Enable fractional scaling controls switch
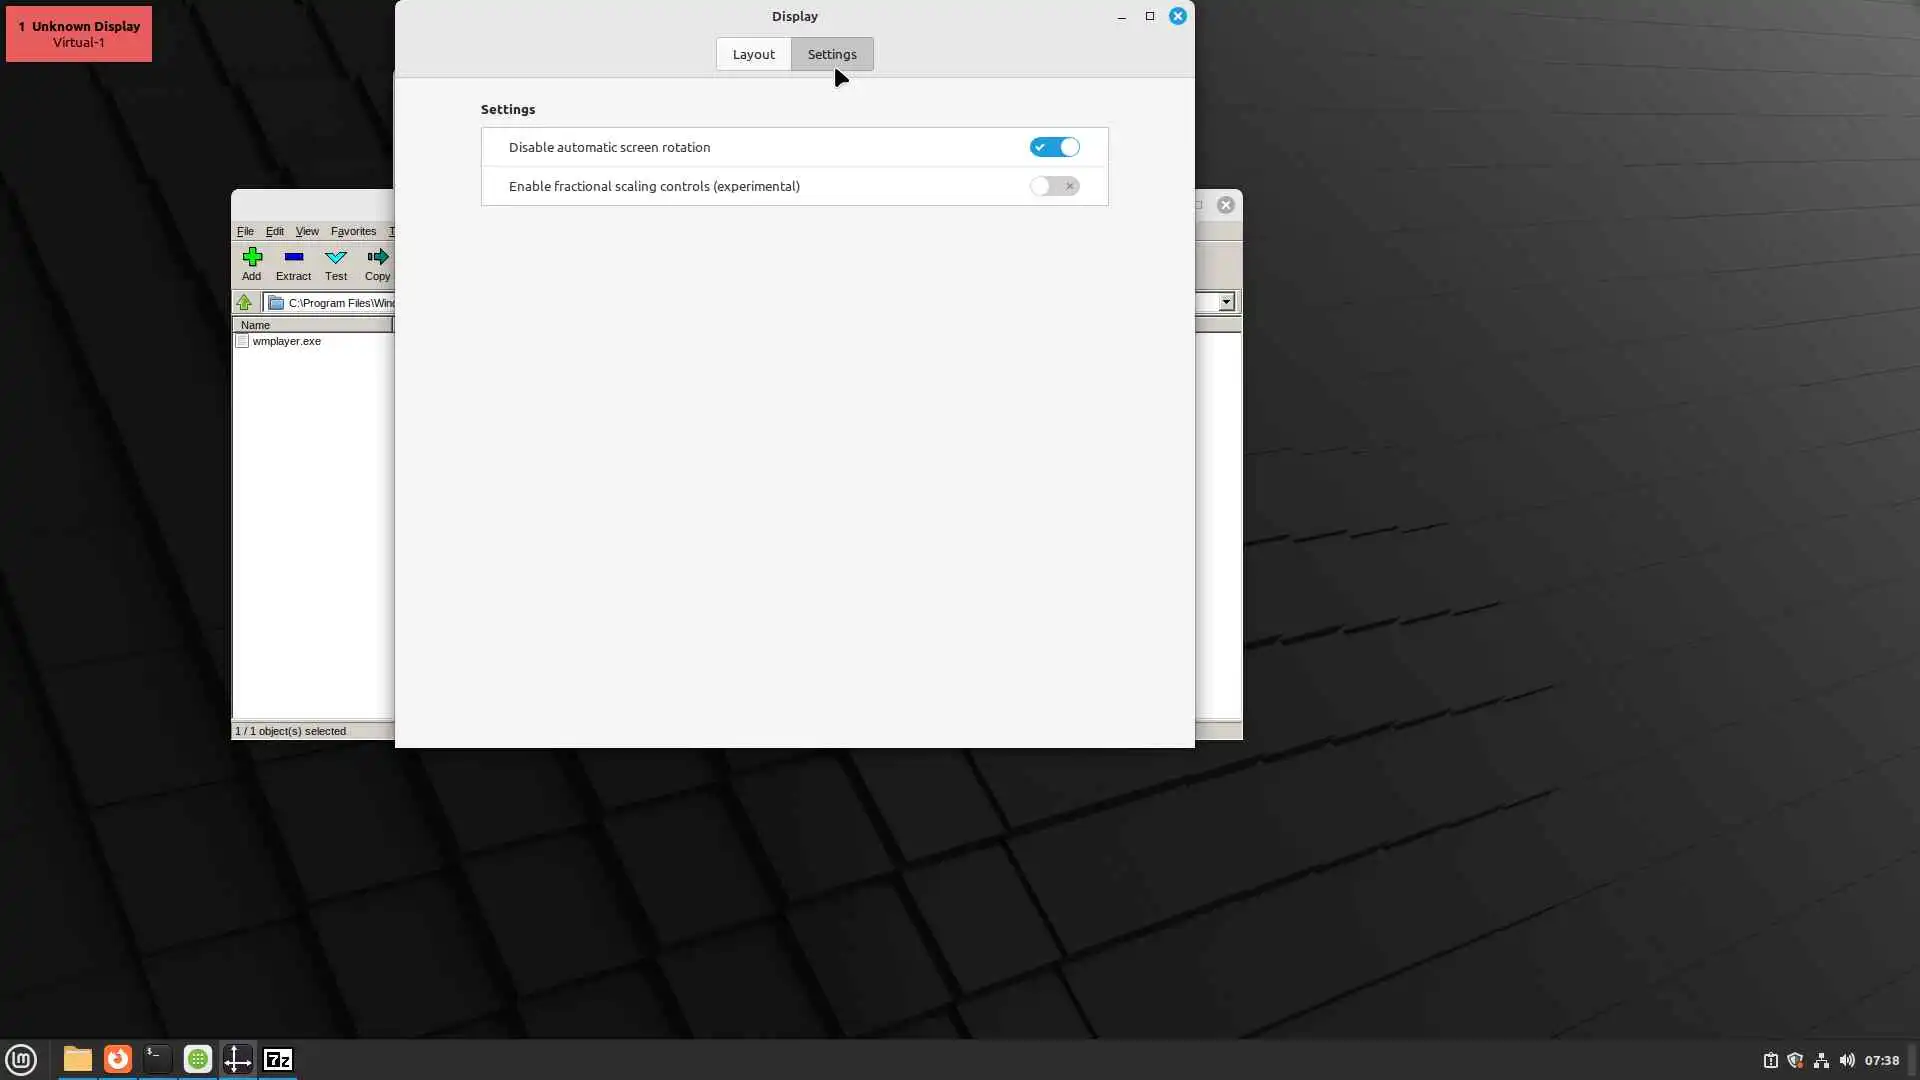 1054,186
